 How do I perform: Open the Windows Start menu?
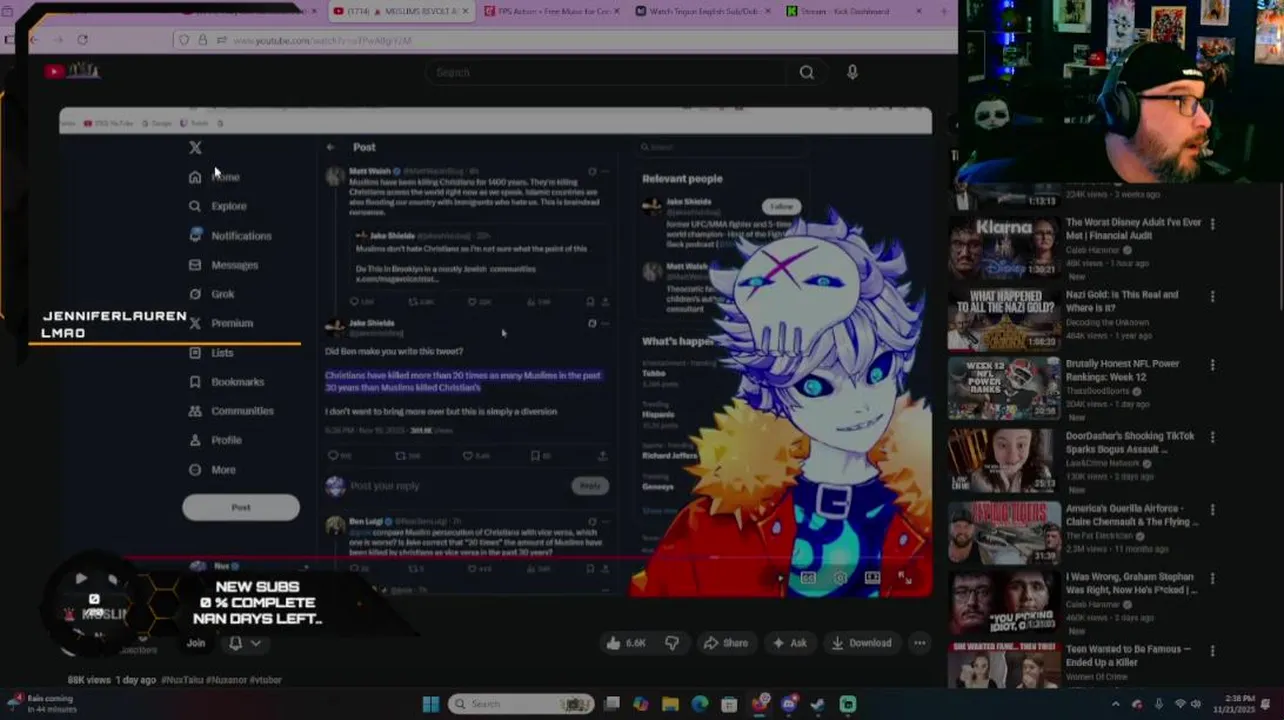click(x=431, y=704)
